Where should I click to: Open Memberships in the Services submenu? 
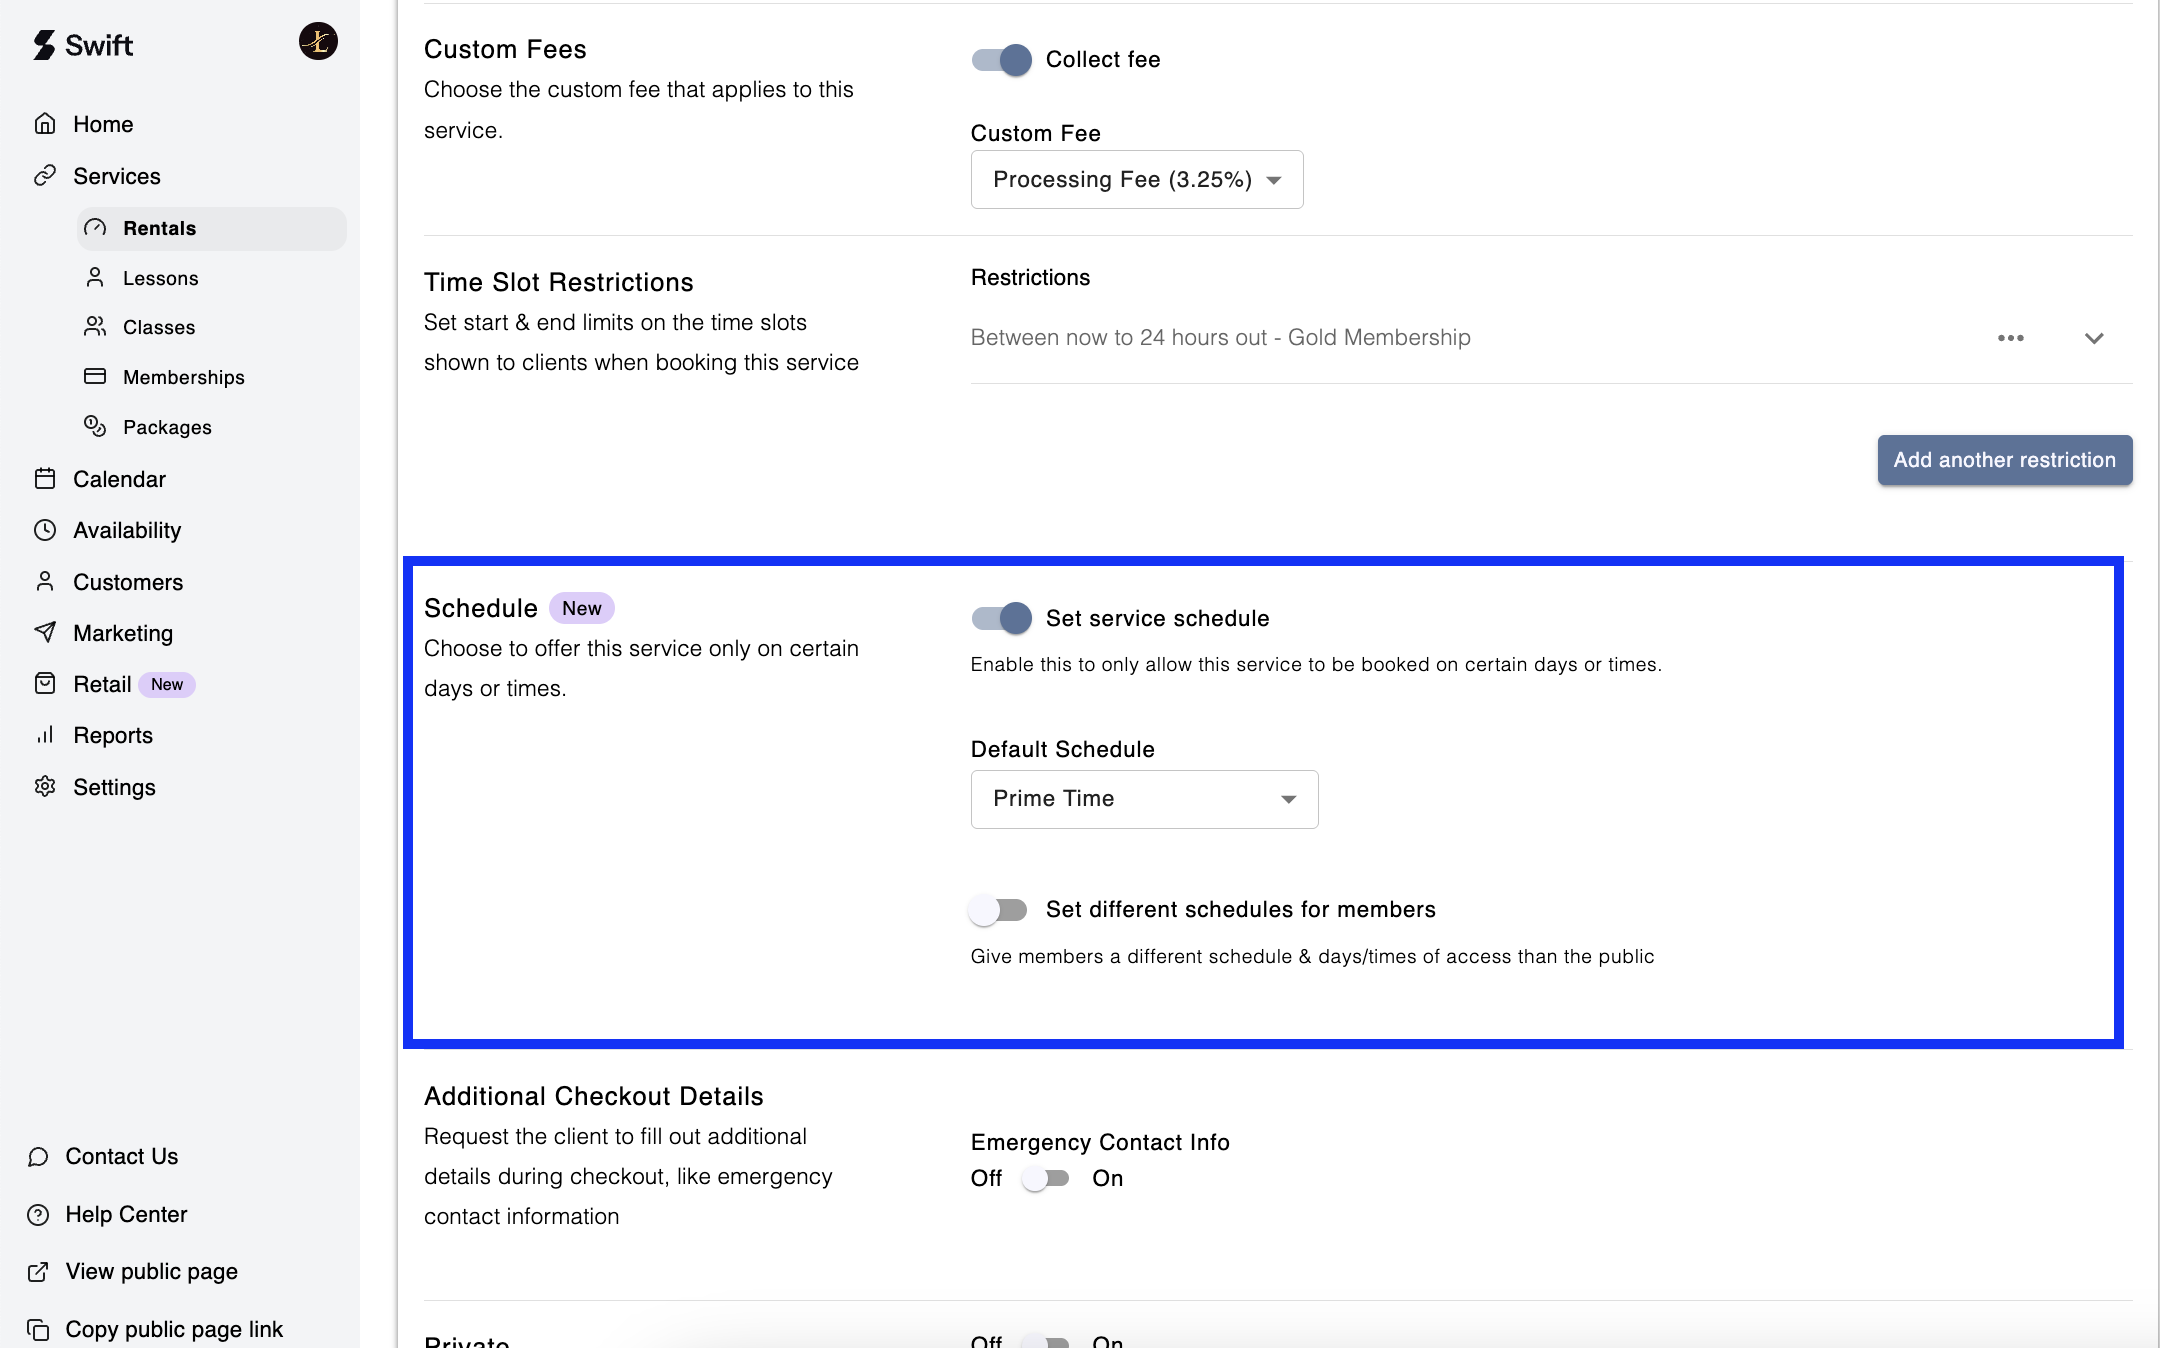(x=183, y=377)
